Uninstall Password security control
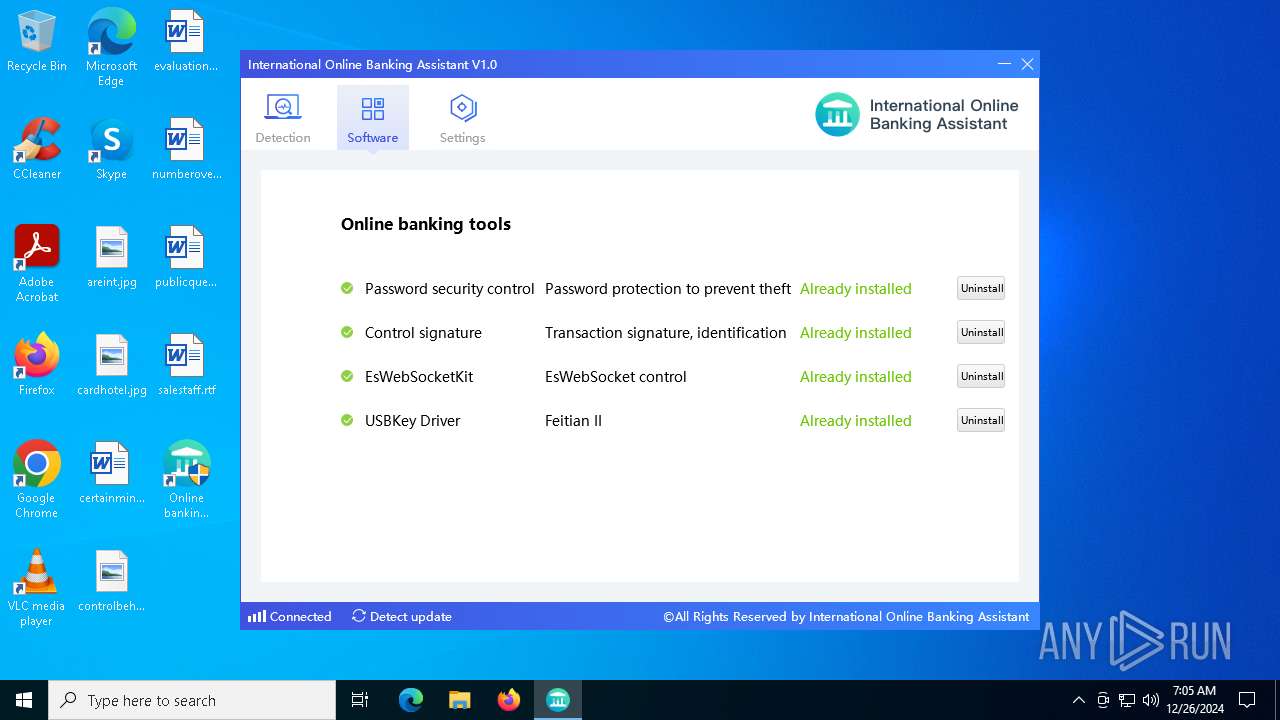This screenshot has width=1280, height=720. tap(981, 288)
